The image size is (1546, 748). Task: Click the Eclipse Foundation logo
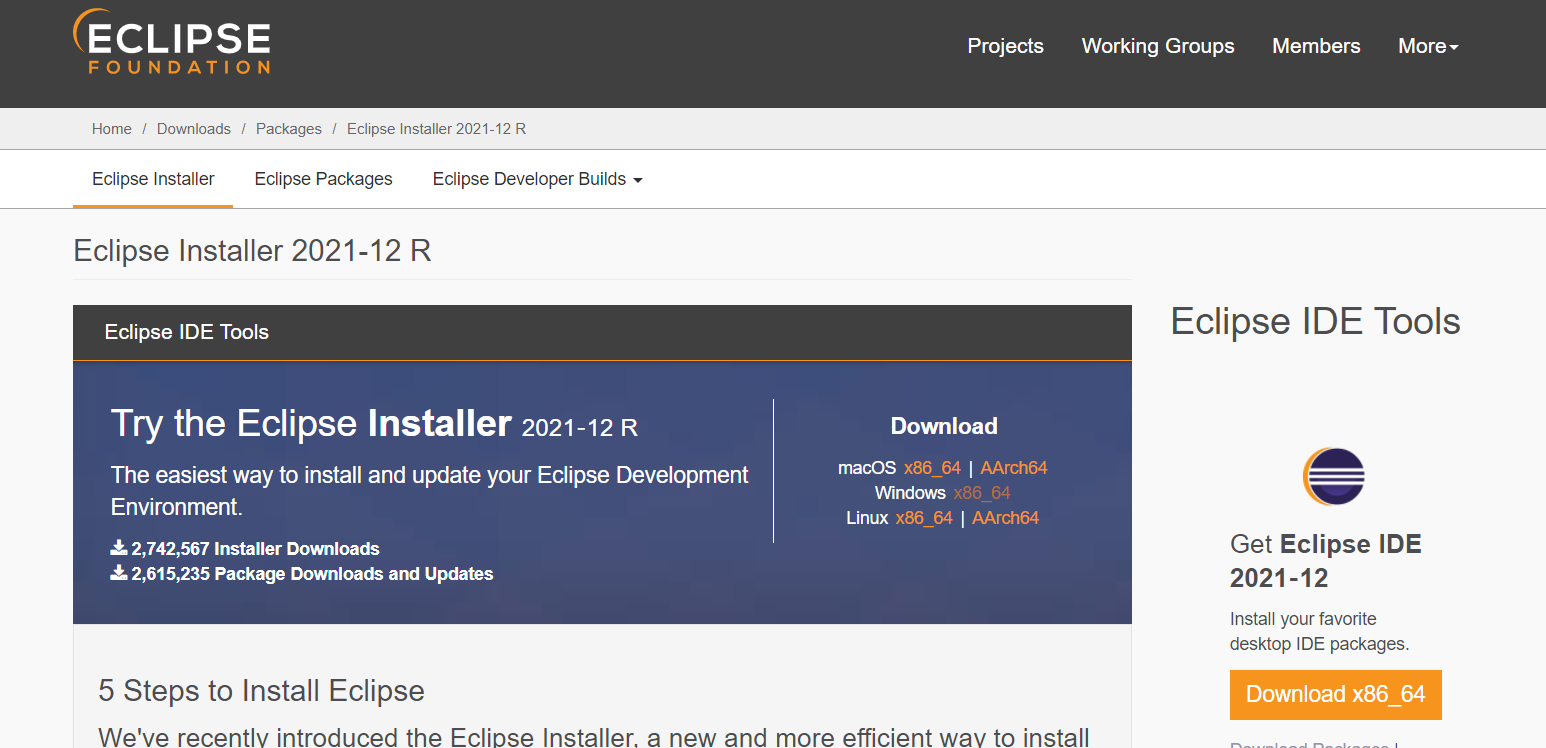(x=172, y=42)
